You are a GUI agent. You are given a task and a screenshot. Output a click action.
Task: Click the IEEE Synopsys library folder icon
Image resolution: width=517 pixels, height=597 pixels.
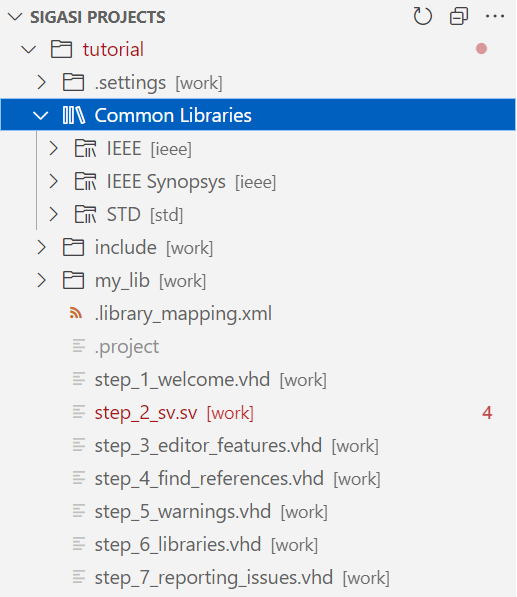click(x=85, y=181)
